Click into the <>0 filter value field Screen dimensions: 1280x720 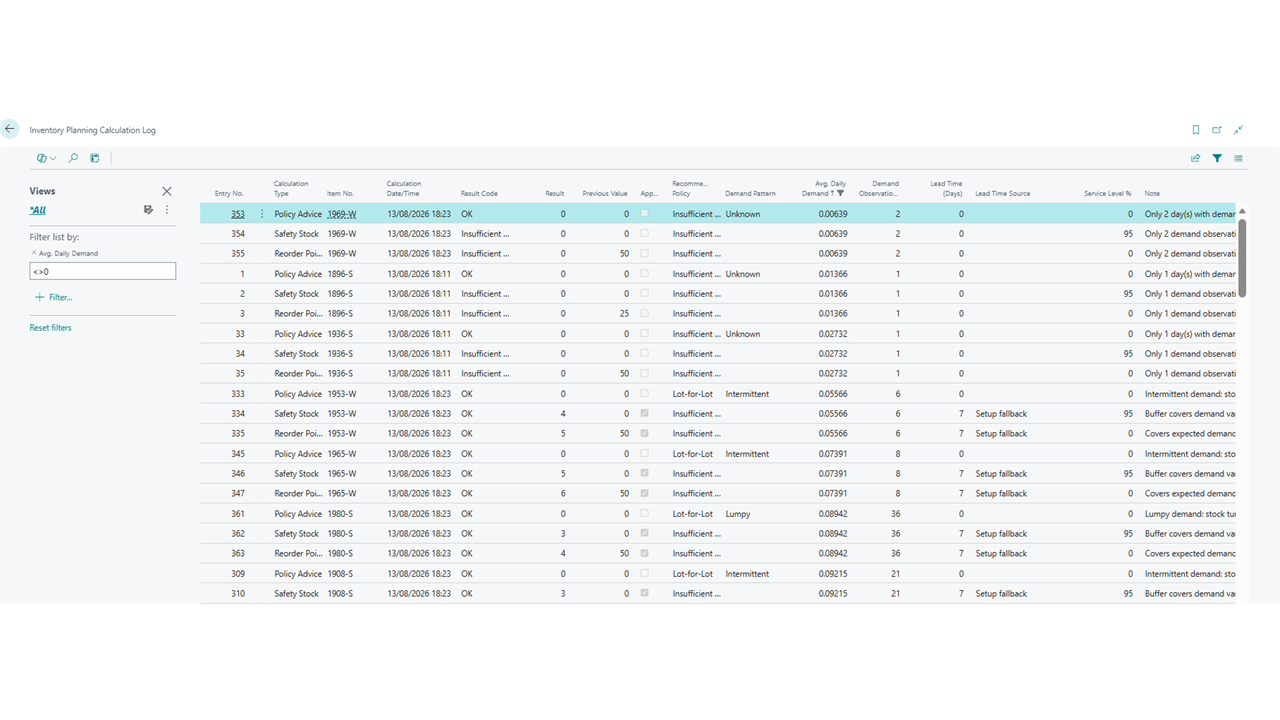(103, 271)
